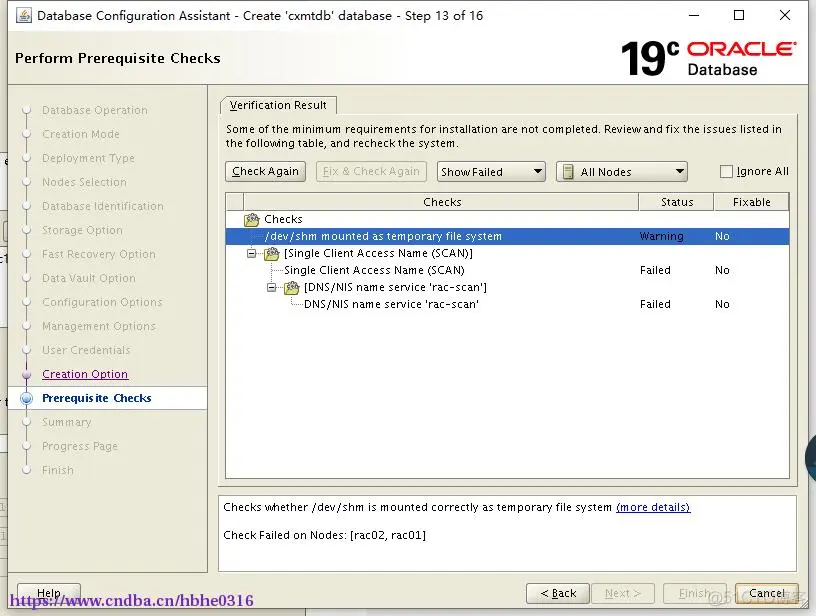Click the Summary step in sidebar

coord(67,422)
